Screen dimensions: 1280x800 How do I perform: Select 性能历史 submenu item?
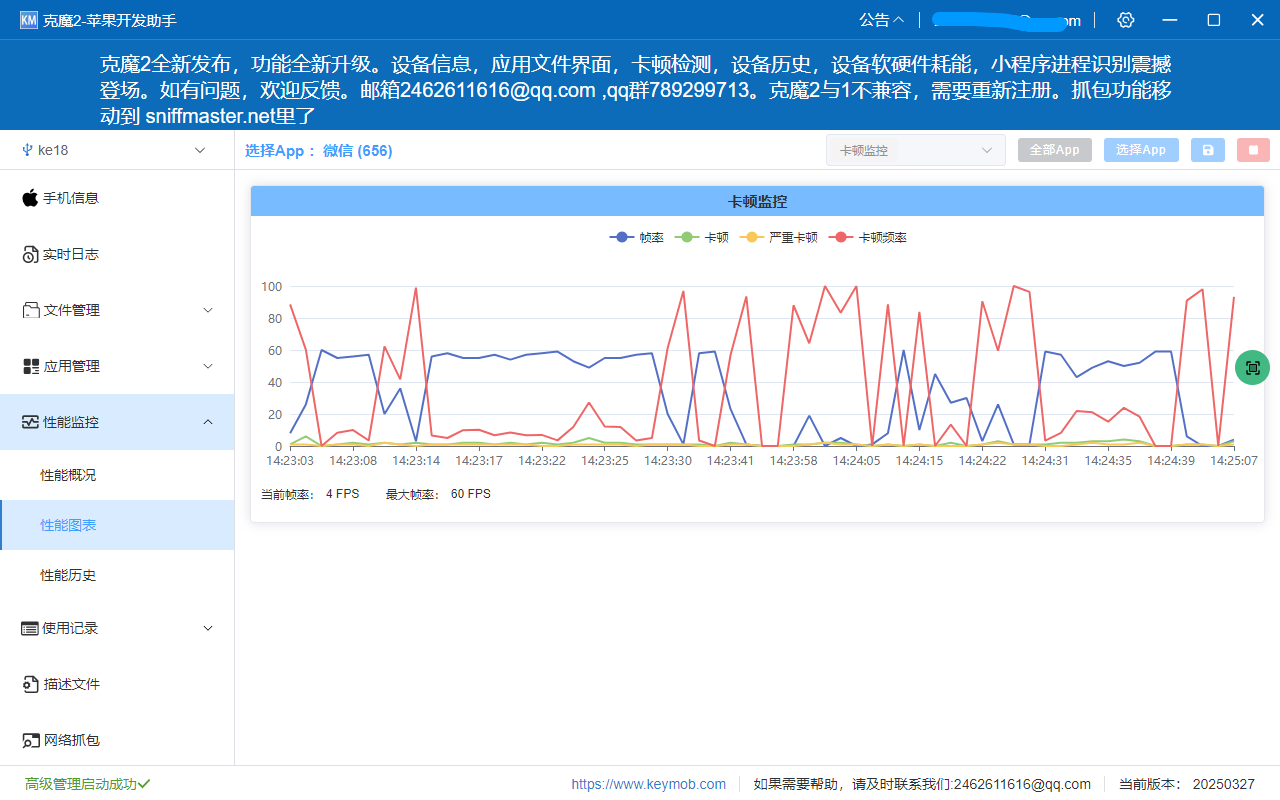(117, 575)
